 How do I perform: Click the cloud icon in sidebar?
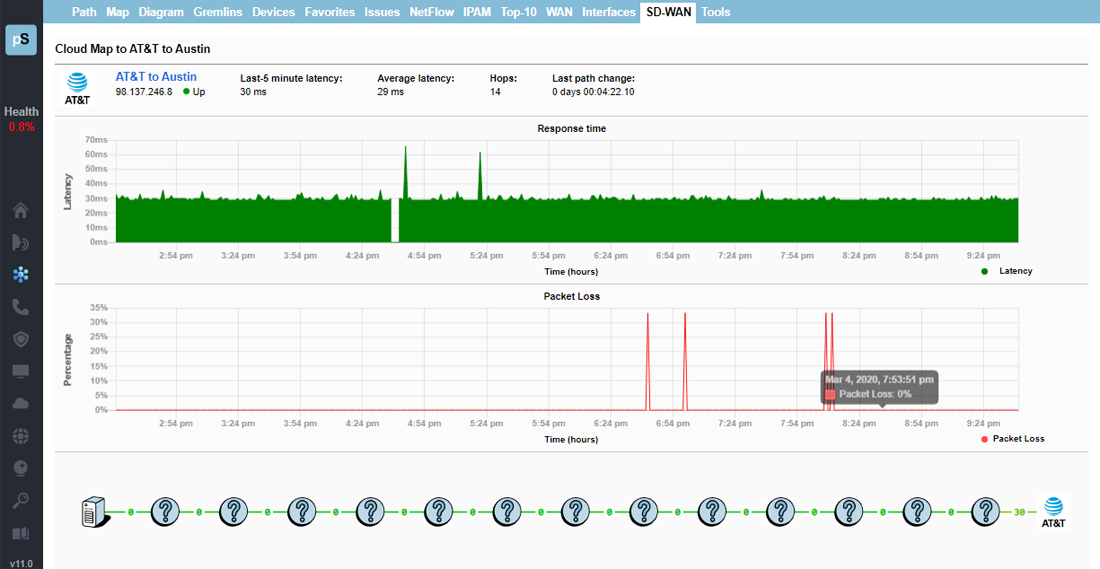[x=21, y=403]
